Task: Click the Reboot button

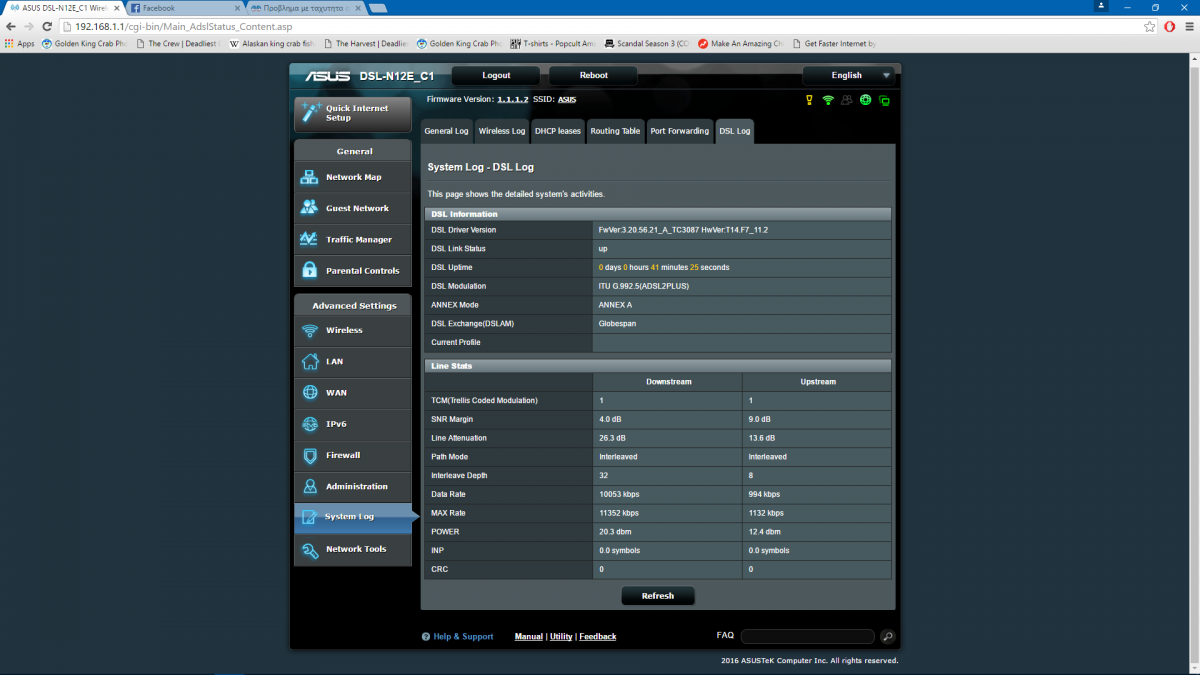Action: (x=593, y=75)
